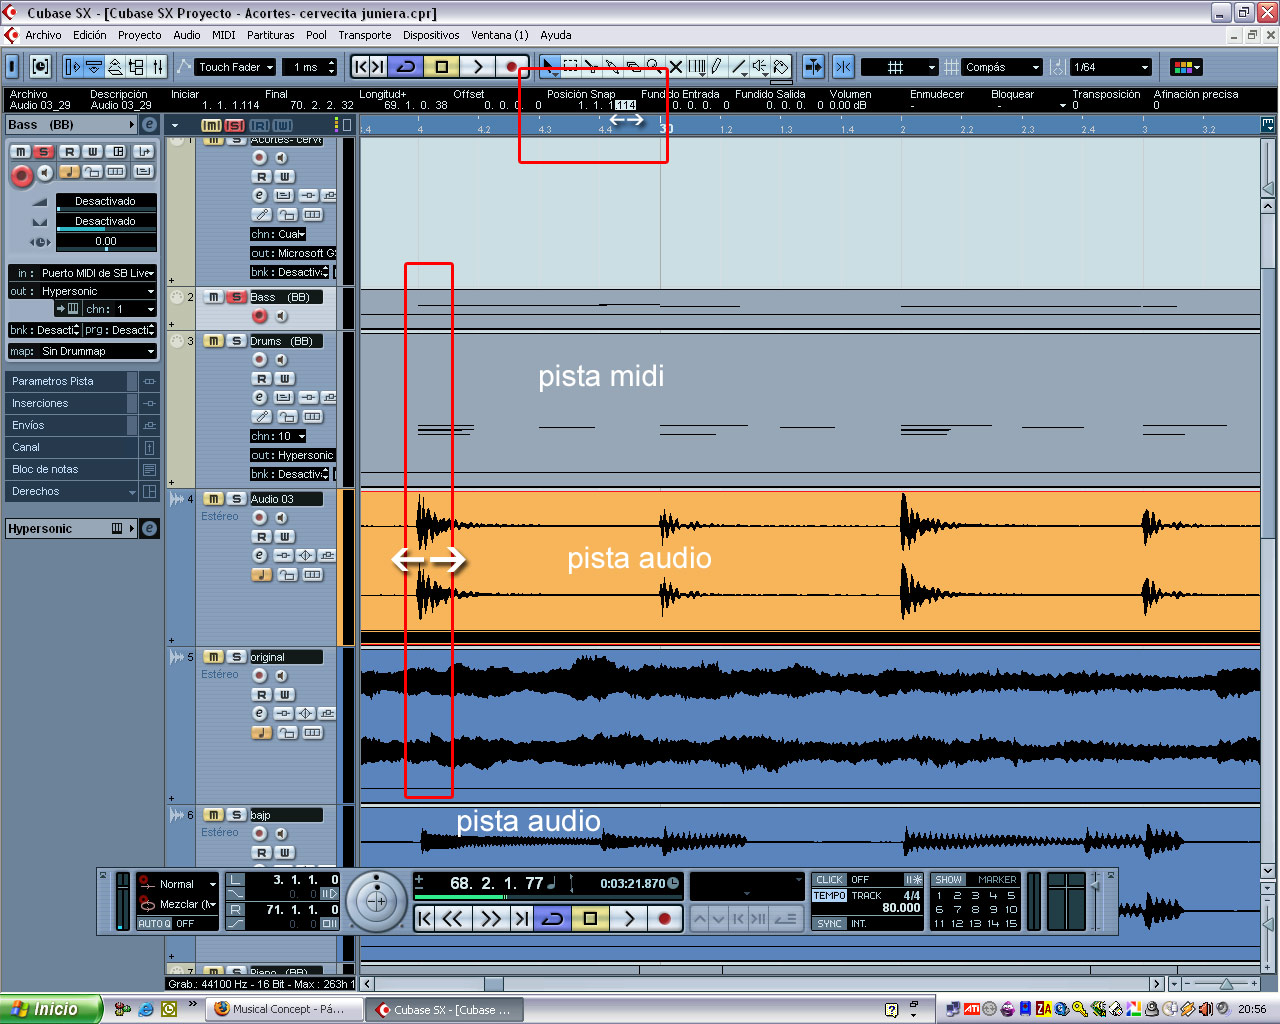Rewind using the transport panel button
Screen dimensions: 1280x1024
(x=452, y=918)
